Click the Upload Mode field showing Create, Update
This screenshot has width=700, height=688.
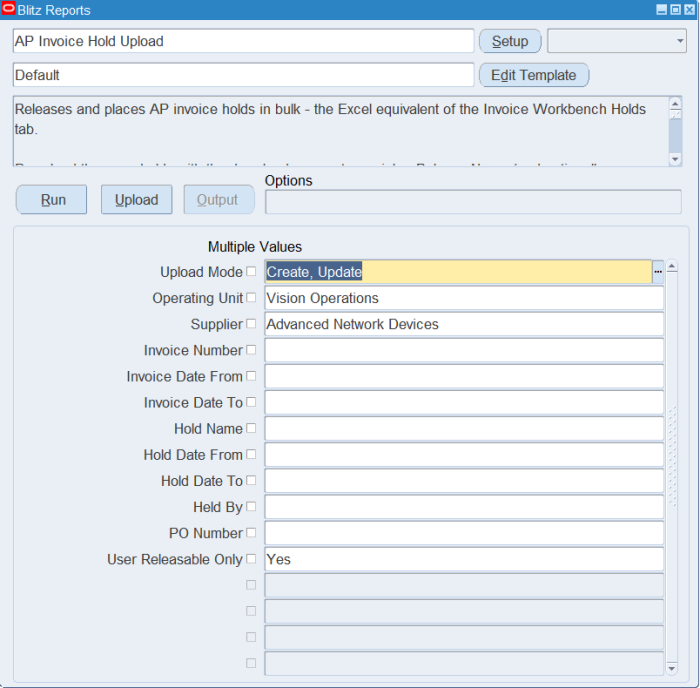(x=458, y=272)
